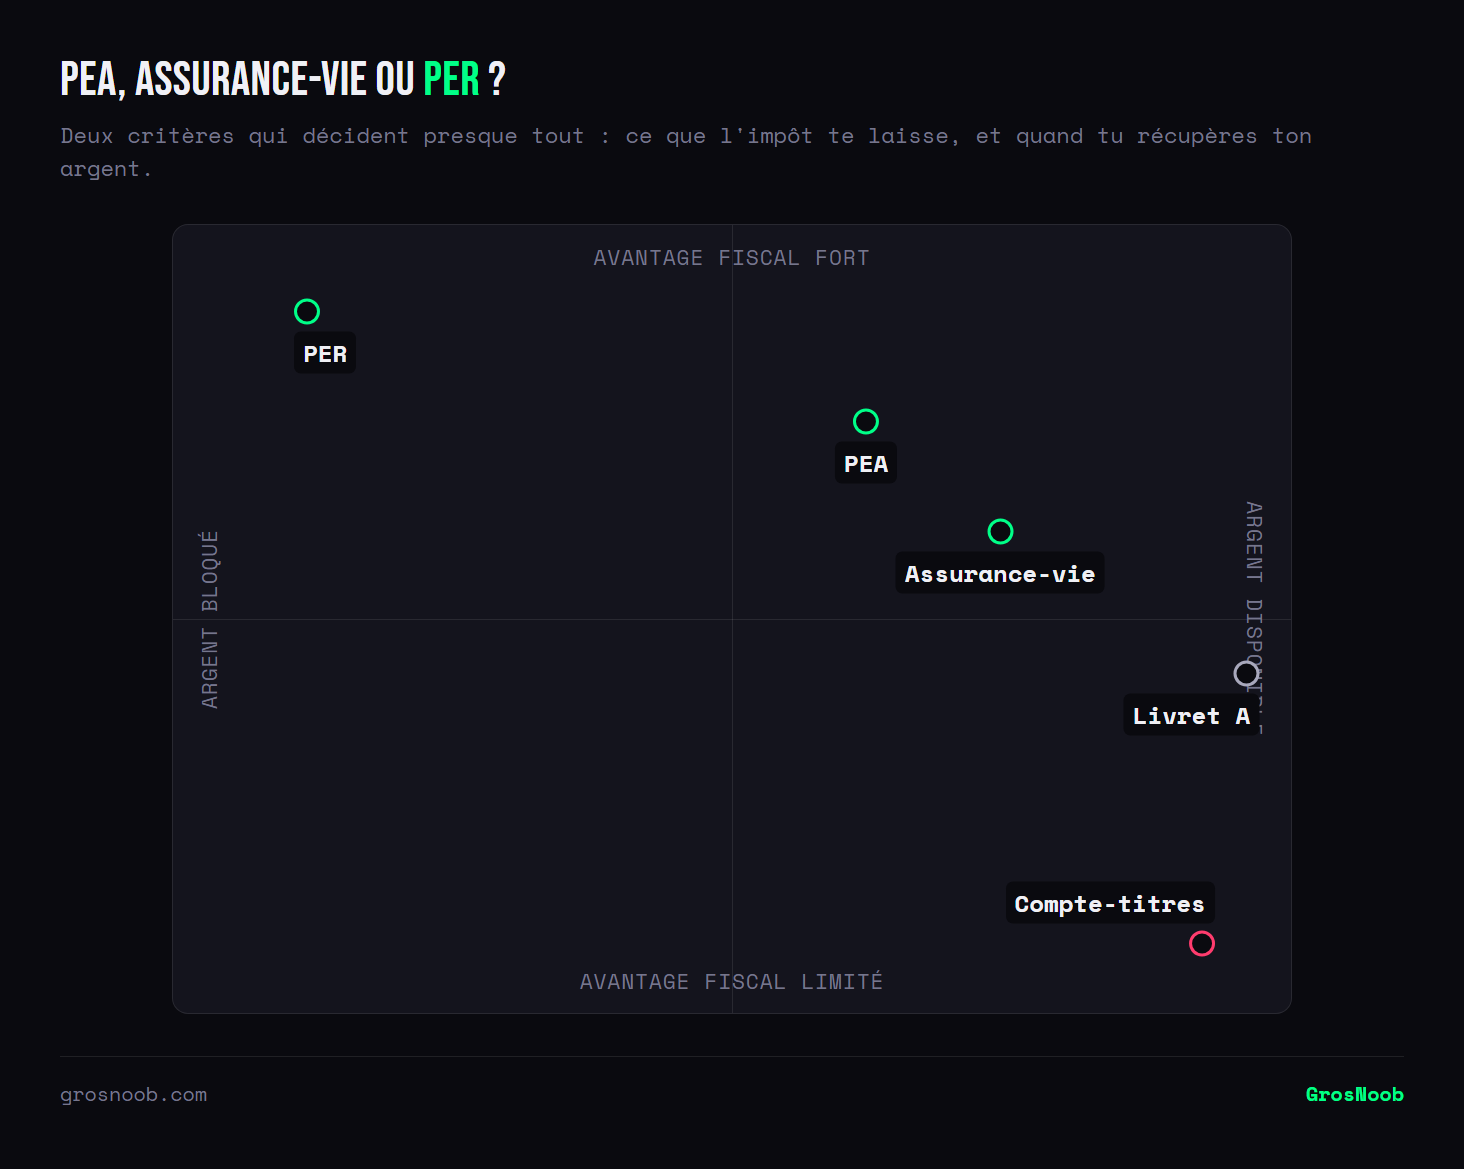Select the Compte-titres label badge
The width and height of the screenshot is (1464, 1169).
pos(1110,904)
